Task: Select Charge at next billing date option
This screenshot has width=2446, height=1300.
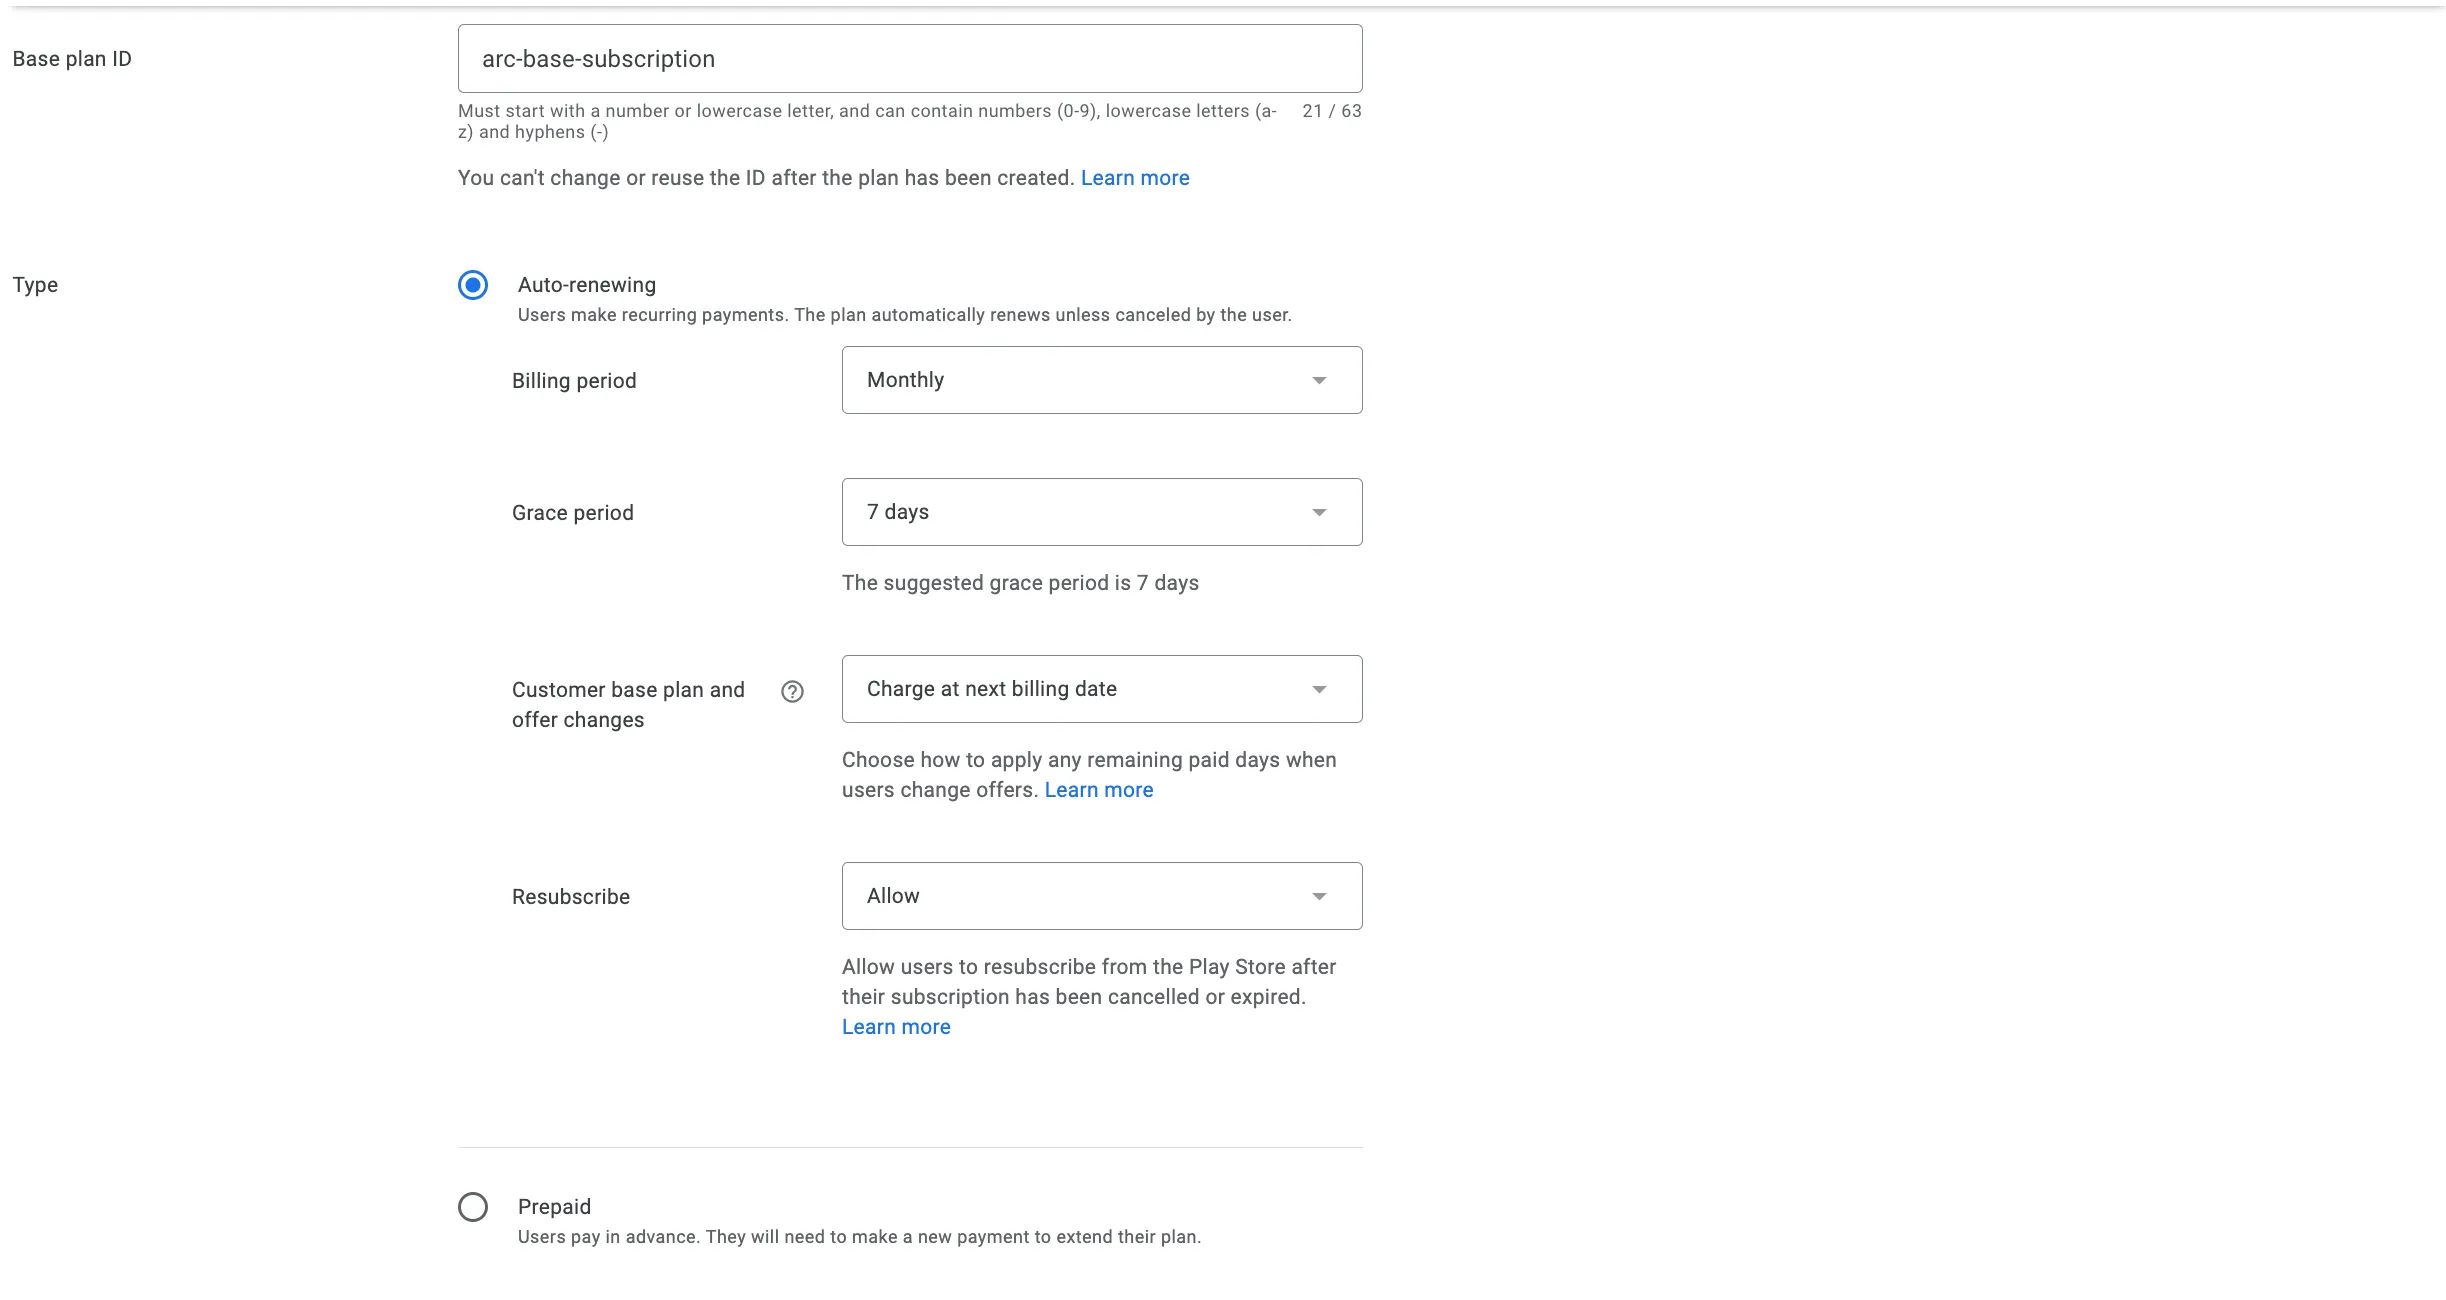Action: tap(1102, 689)
